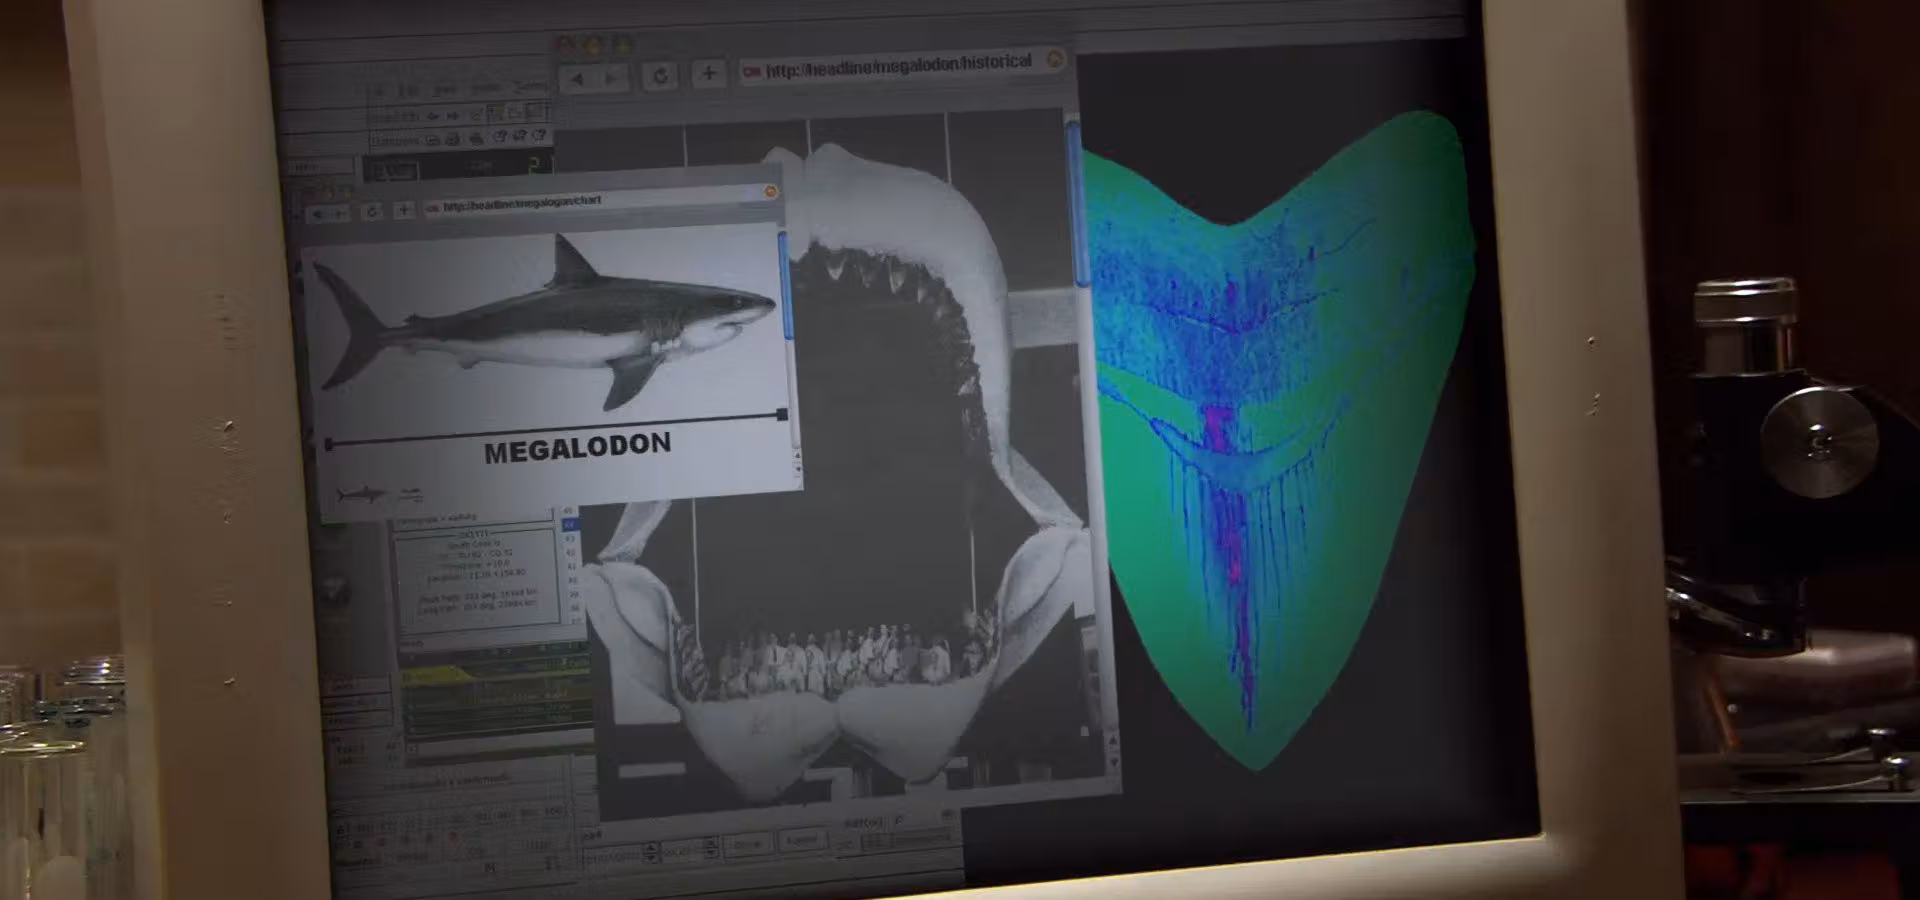Click the forward arrow in the megalodon/historical browser
Screen dimensions: 1920x900
612,78
